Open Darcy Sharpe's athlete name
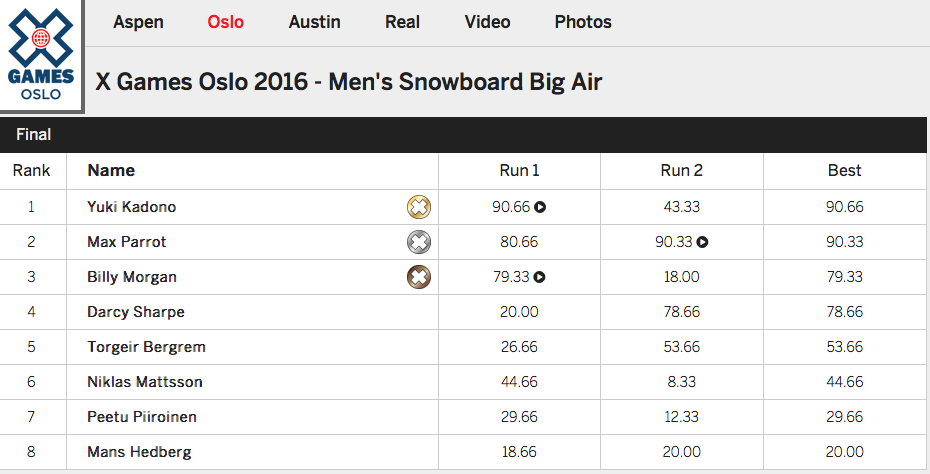 click(136, 312)
